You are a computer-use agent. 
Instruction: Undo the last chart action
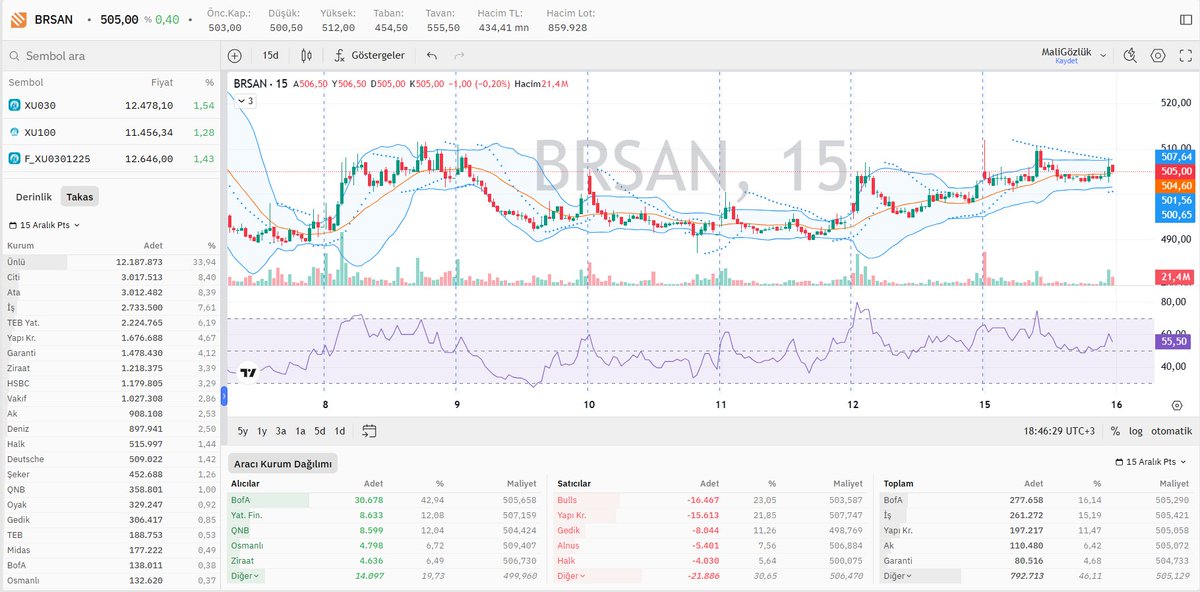click(431, 55)
